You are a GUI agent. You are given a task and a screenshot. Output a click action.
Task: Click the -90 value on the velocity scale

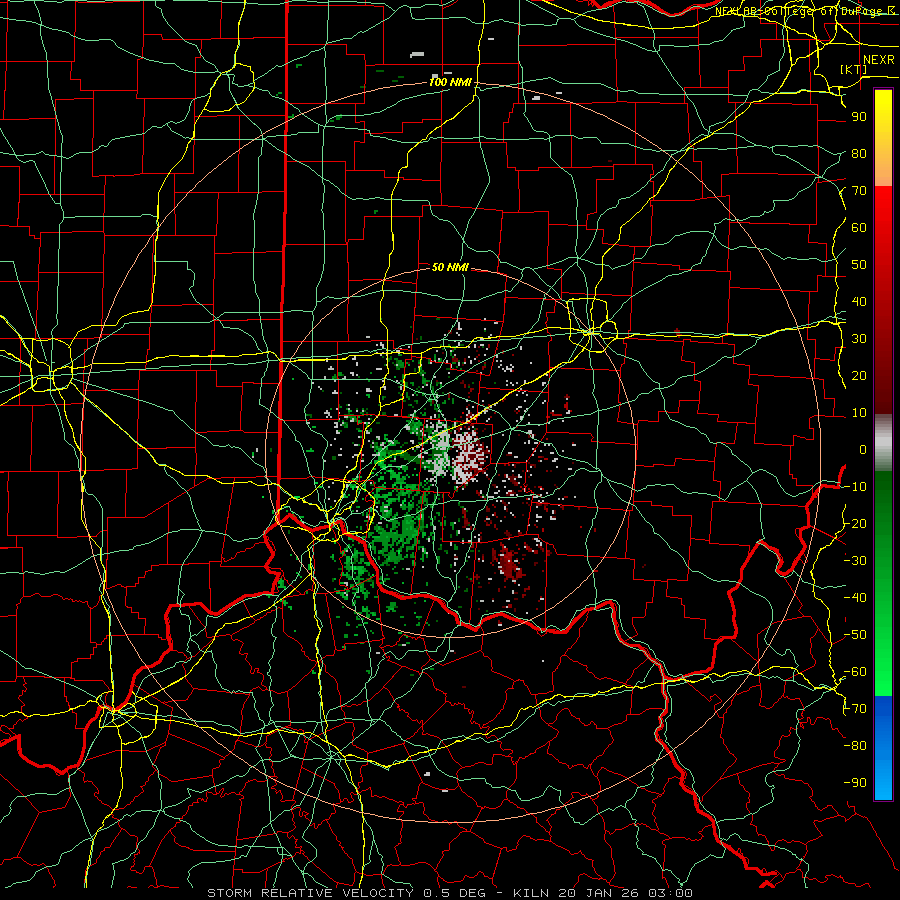pos(855,783)
